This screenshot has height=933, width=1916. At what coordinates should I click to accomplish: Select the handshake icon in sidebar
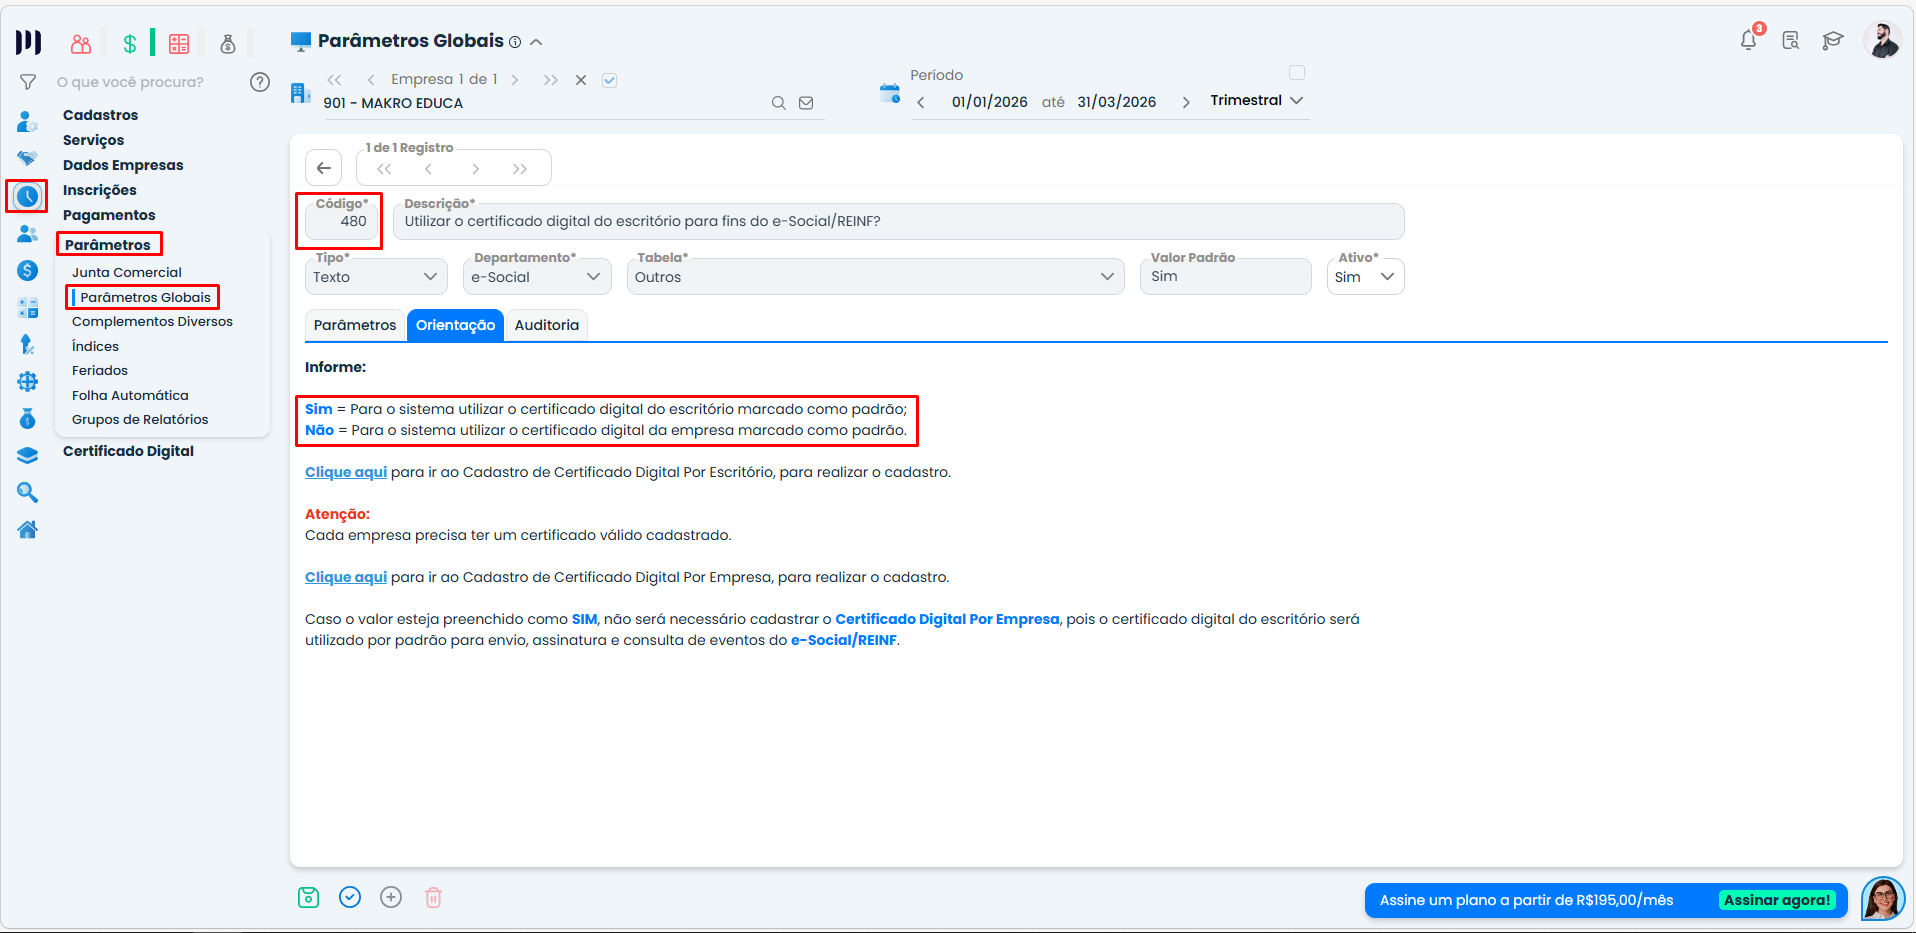coord(27,158)
